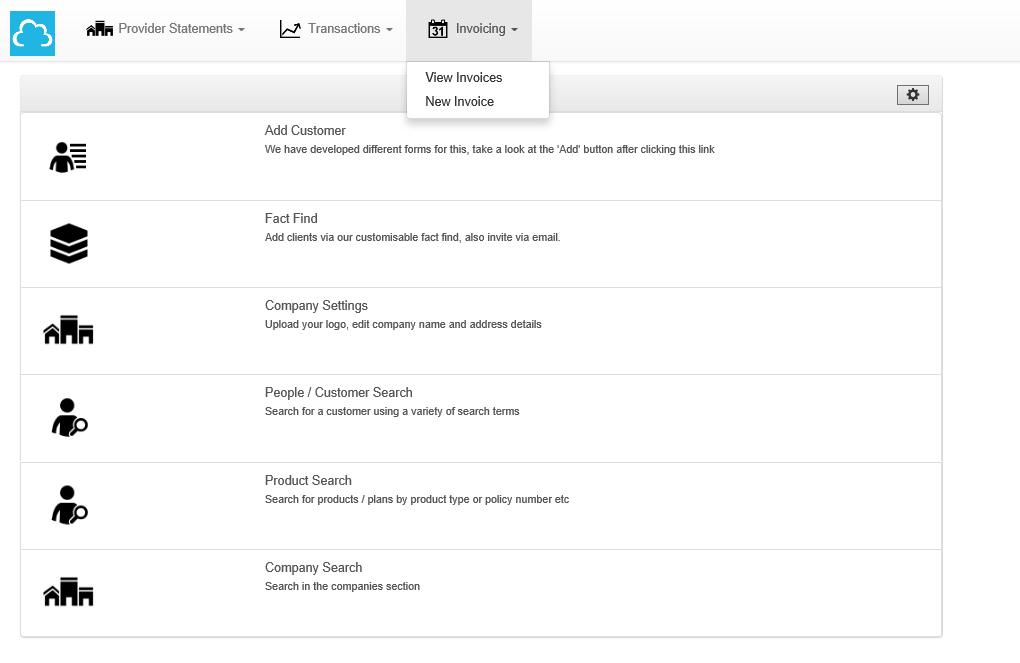This screenshot has height=663, width=1020.
Task: Open the Transactions dropdown menu
Action: click(x=336, y=29)
